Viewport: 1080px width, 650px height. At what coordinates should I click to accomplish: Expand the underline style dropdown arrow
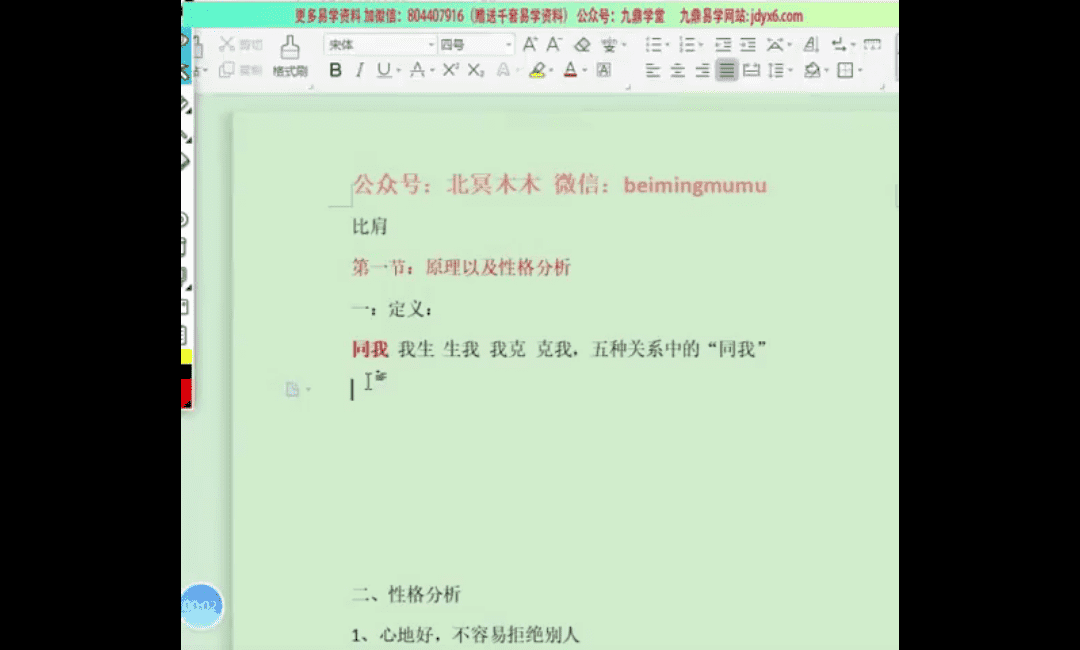[398, 71]
